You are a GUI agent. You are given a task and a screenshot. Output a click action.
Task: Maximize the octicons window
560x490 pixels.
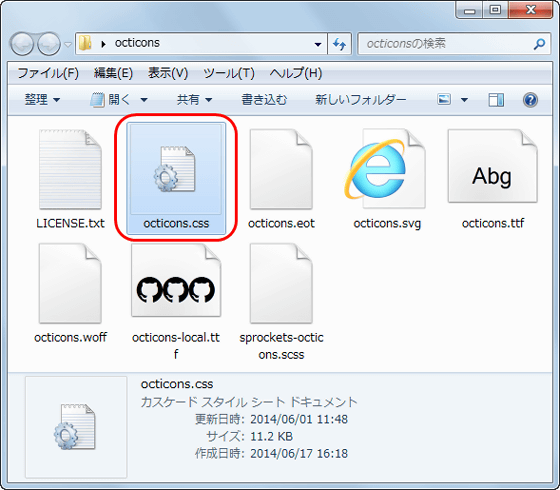coord(495,10)
